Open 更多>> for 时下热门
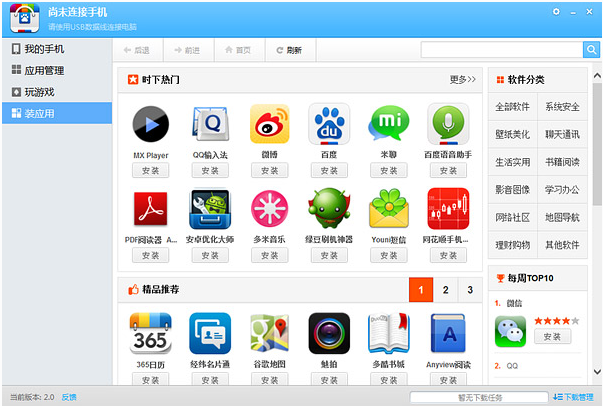The image size is (603, 406). tap(463, 80)
